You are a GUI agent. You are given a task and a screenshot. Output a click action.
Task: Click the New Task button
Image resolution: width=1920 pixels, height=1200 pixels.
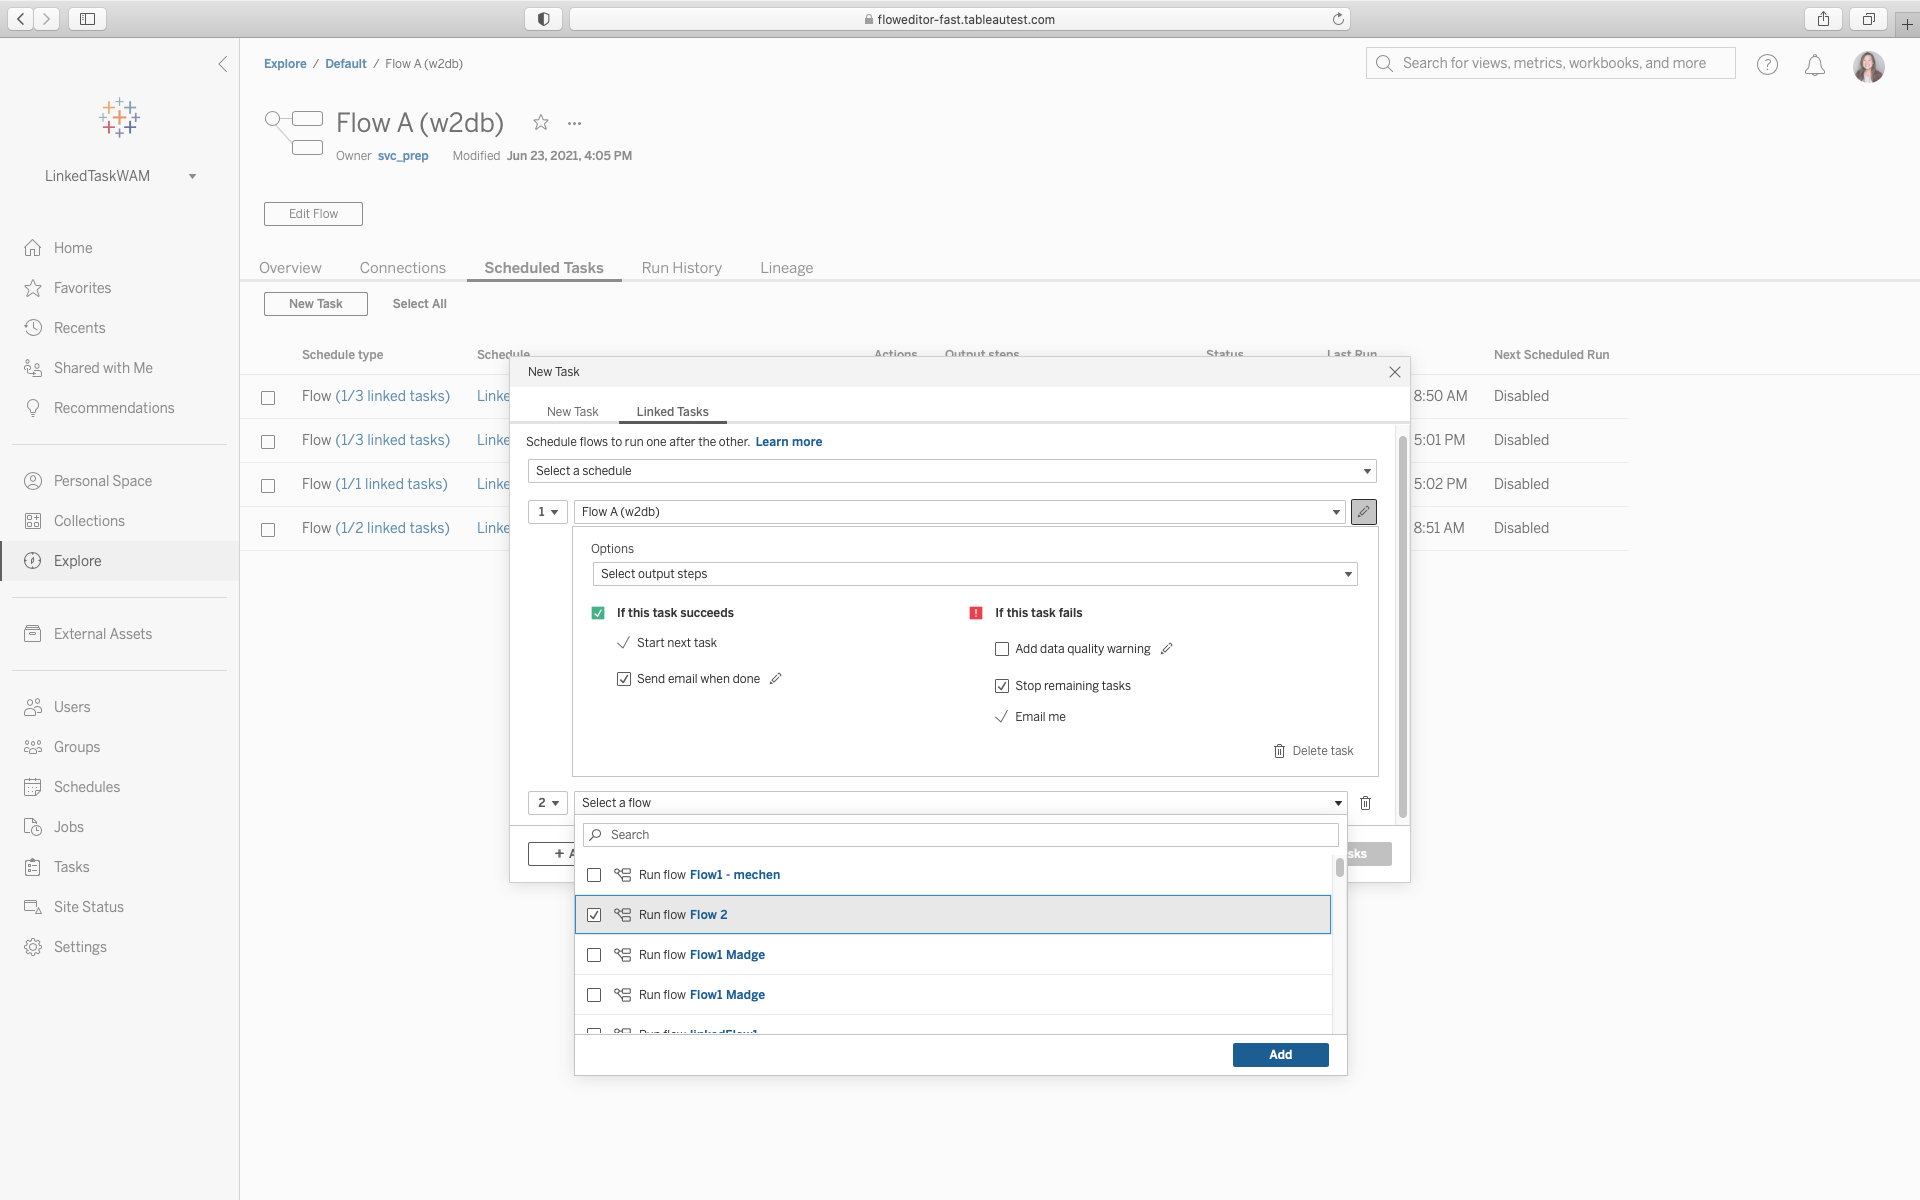coord(315,304)
